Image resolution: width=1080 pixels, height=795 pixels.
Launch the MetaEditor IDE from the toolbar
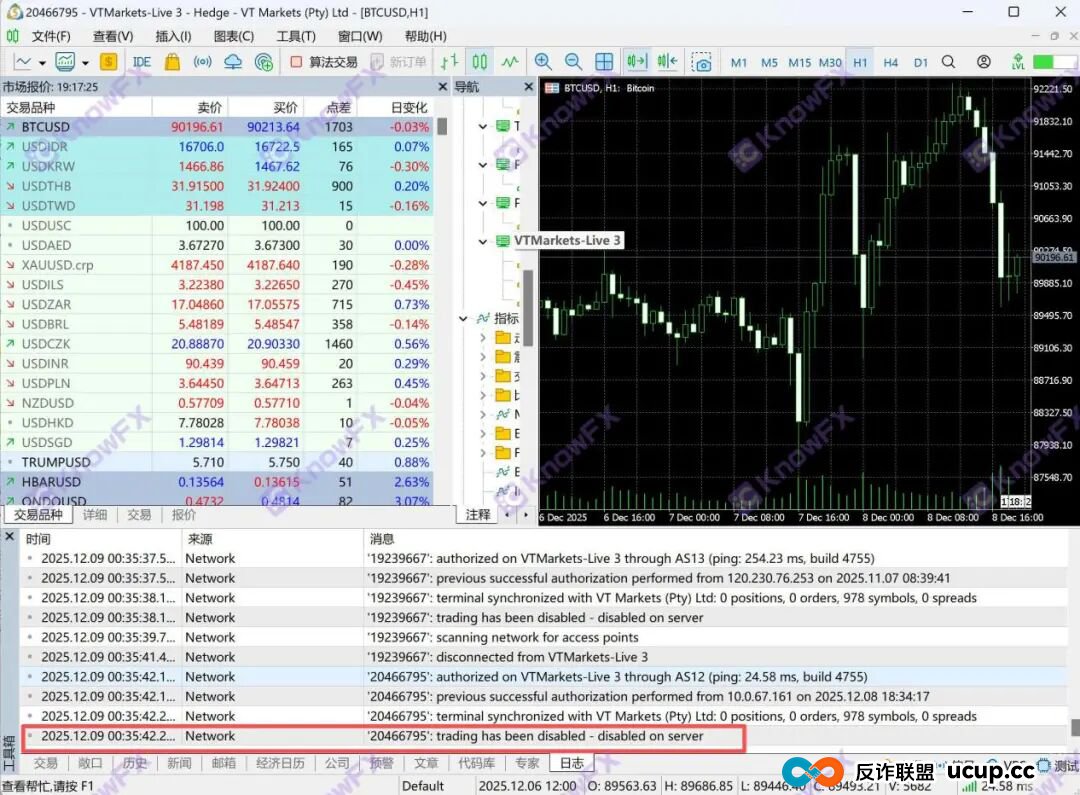[x=143, y=62]
